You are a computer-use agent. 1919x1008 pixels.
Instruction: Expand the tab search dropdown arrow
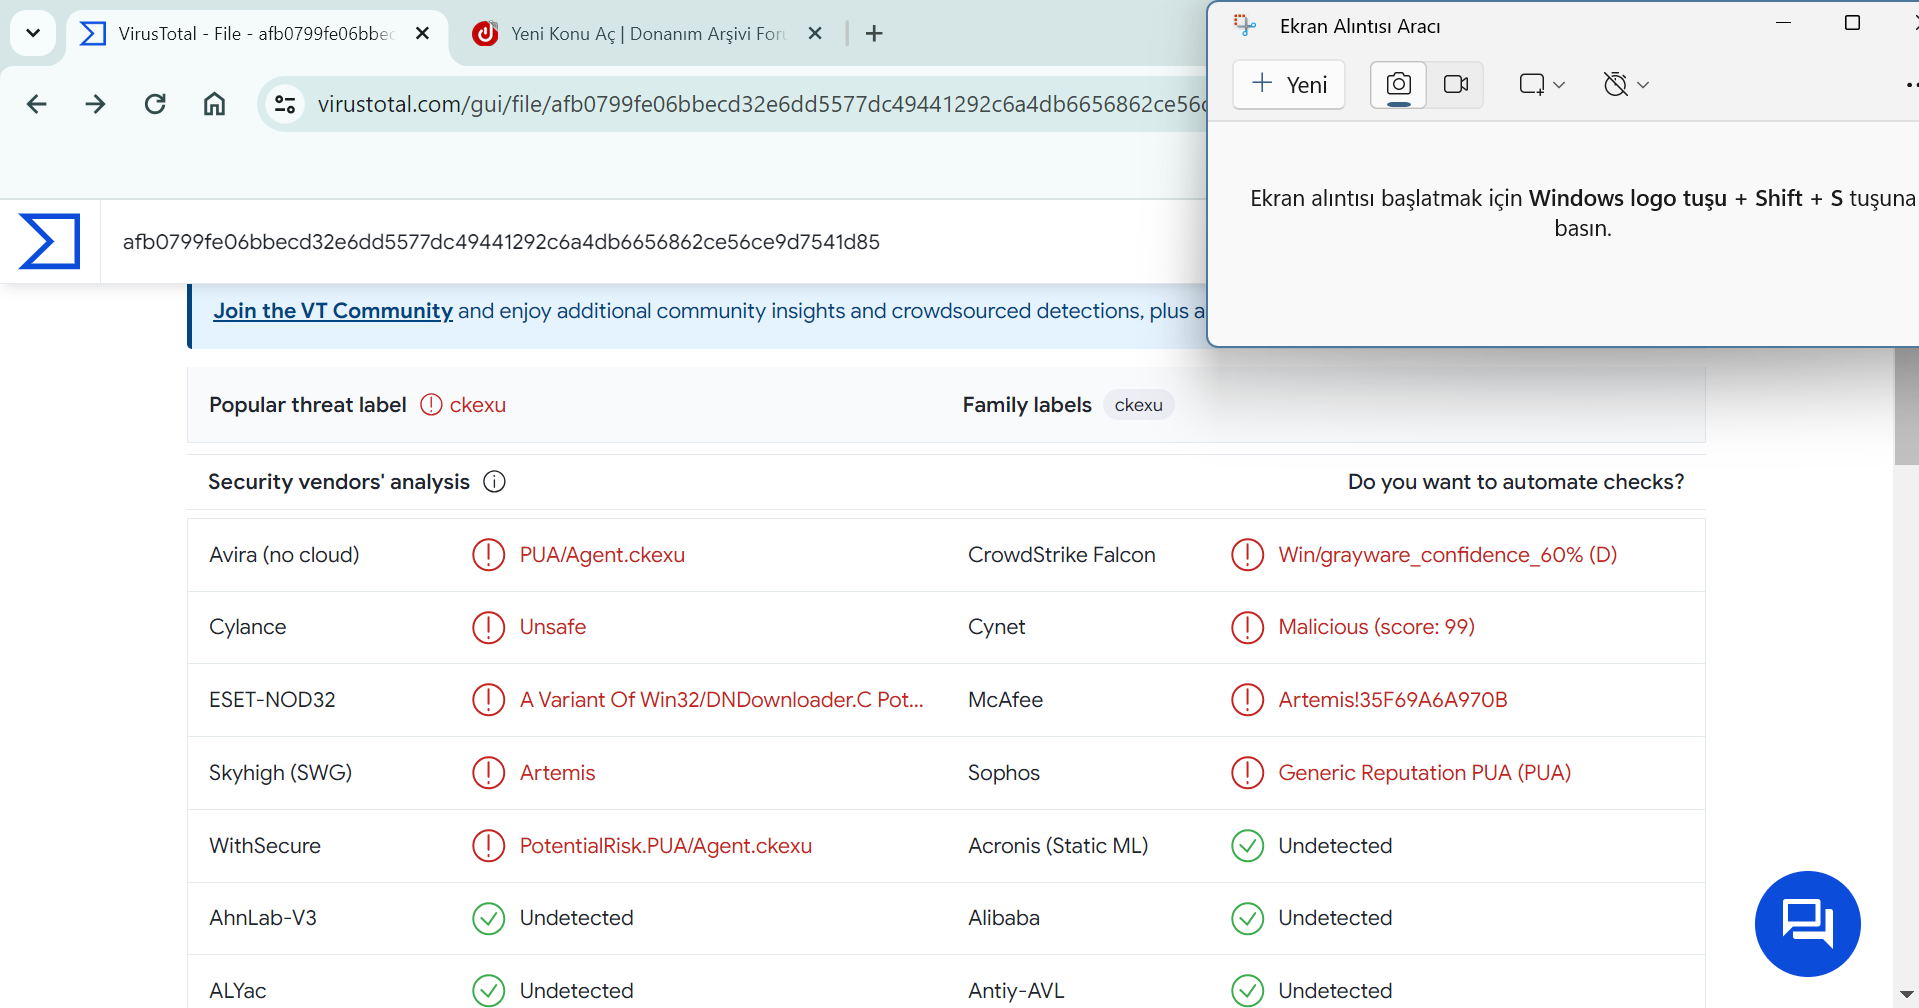(x=33, y=33)
